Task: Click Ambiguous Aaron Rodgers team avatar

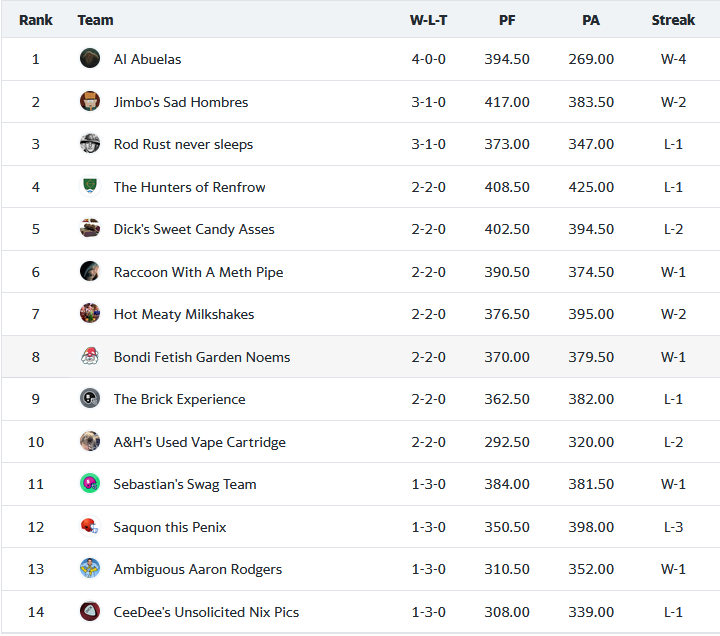Action: tap(90, 569)
